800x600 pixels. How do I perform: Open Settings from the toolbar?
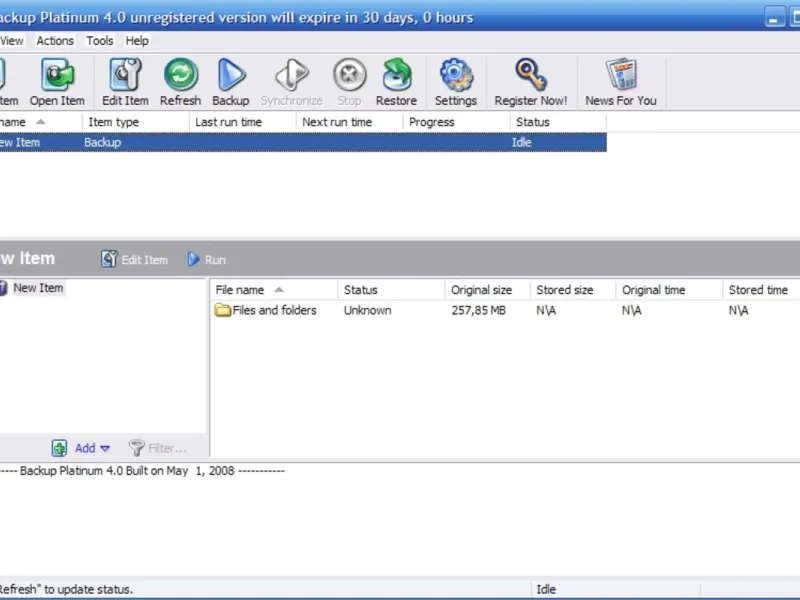coord(455,82)
